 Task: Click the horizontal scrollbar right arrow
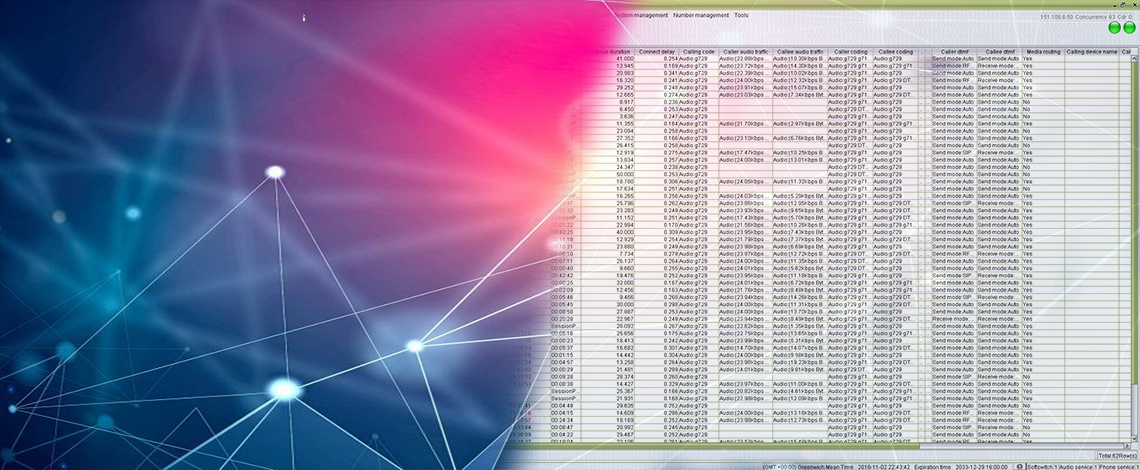tap(1128, 445)
